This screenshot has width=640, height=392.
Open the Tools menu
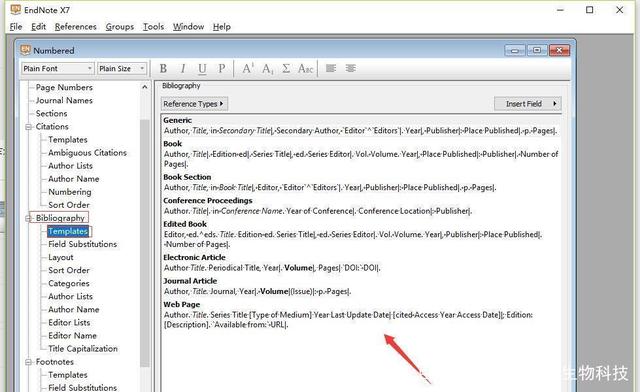tap(153, 27)
